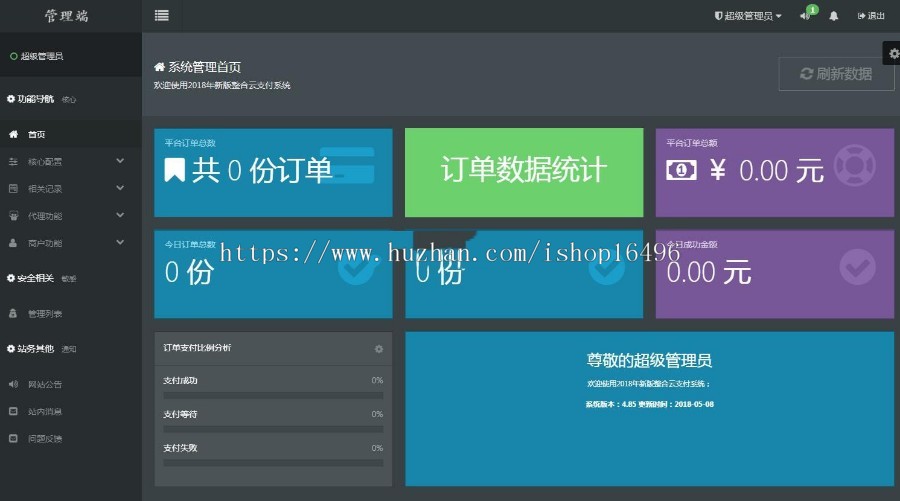Click the feedback icon beside 问题反馈

click(x=13, y=438)
